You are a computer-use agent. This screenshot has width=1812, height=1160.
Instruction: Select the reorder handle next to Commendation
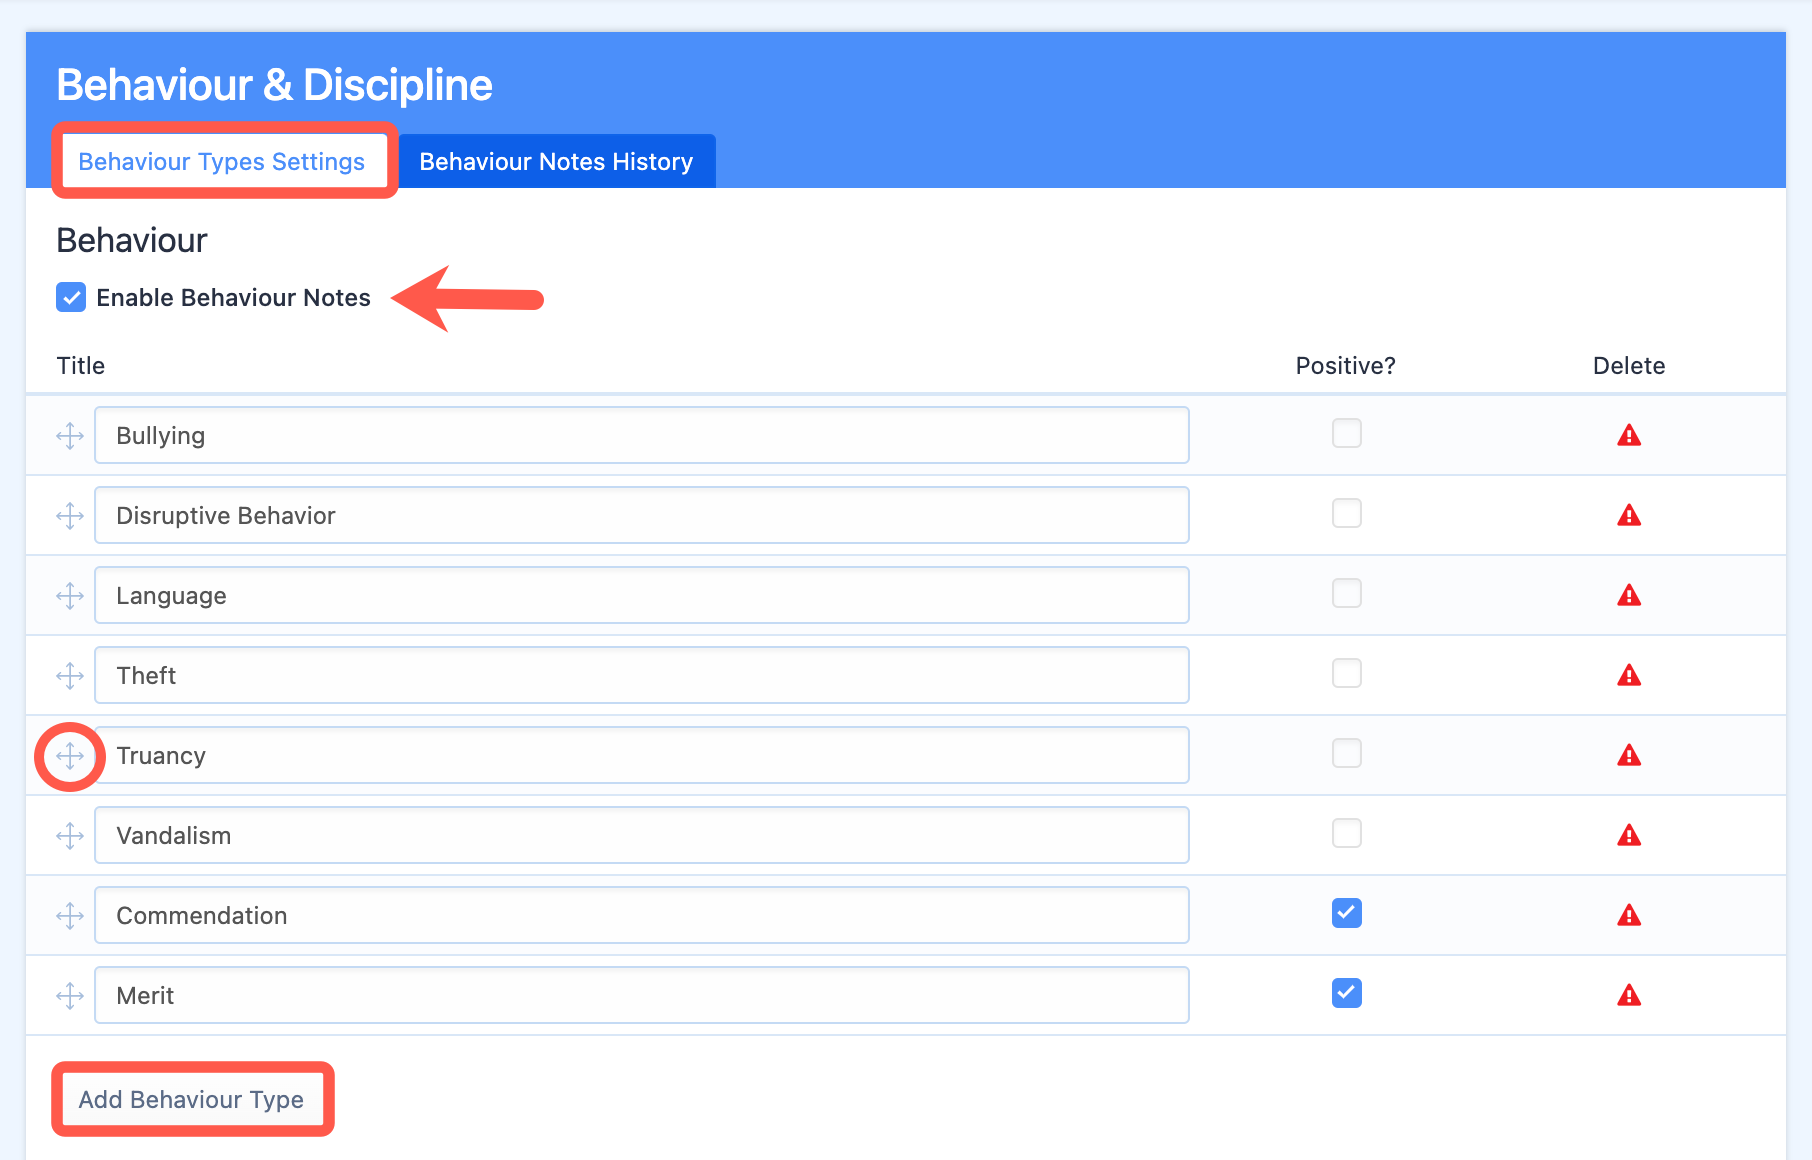point(70,916)
